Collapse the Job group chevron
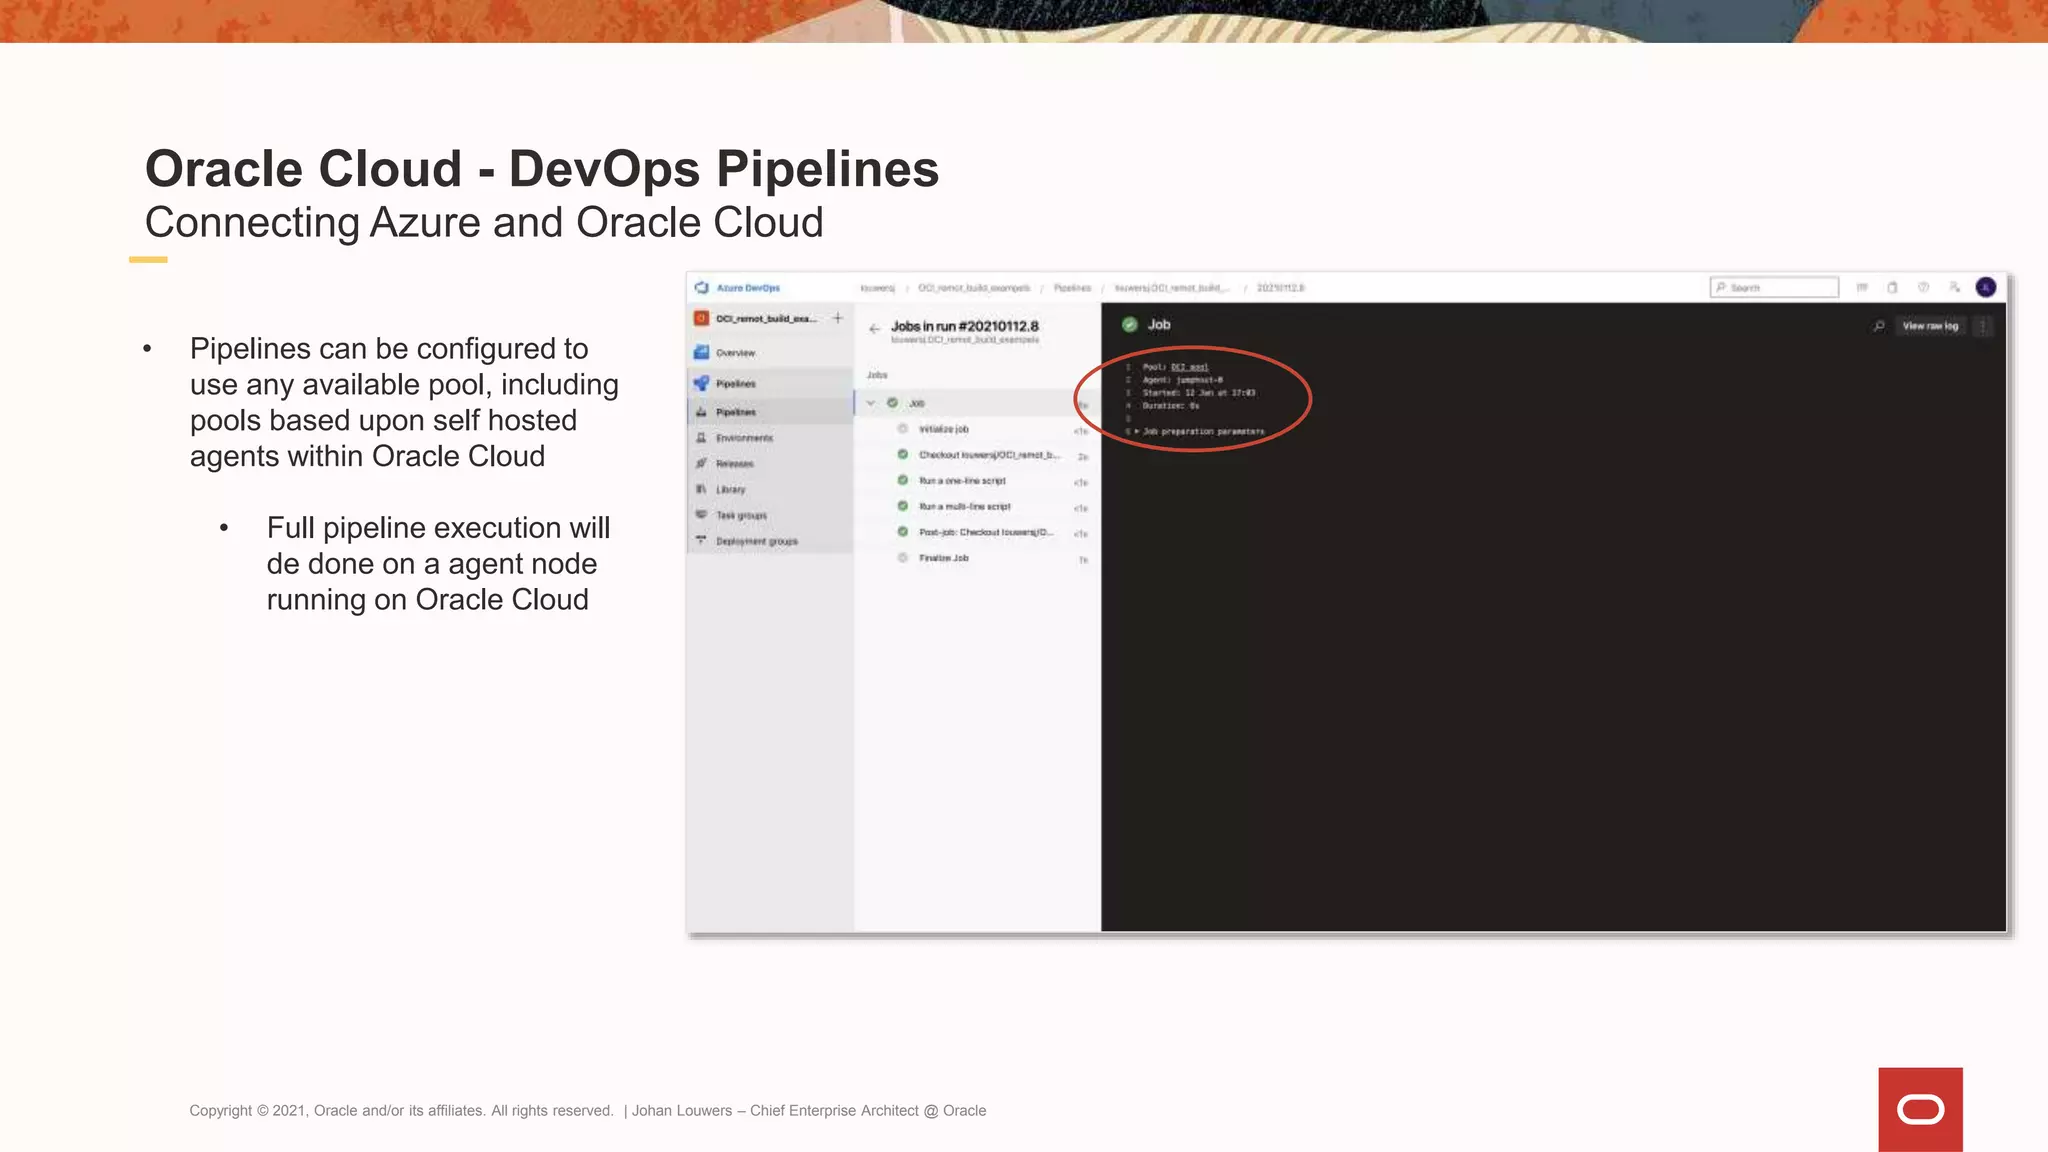The height and width of the screenshot is (1152, 2048). point(871,403)
